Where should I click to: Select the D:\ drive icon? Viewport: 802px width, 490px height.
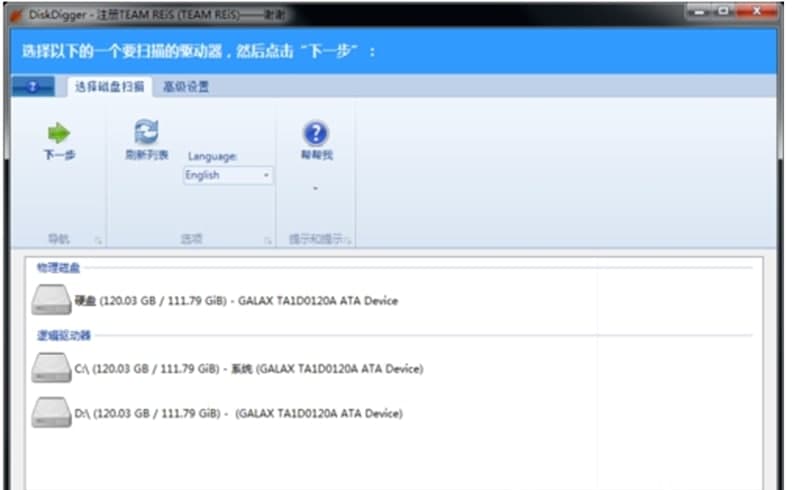[x=51, y=412]
